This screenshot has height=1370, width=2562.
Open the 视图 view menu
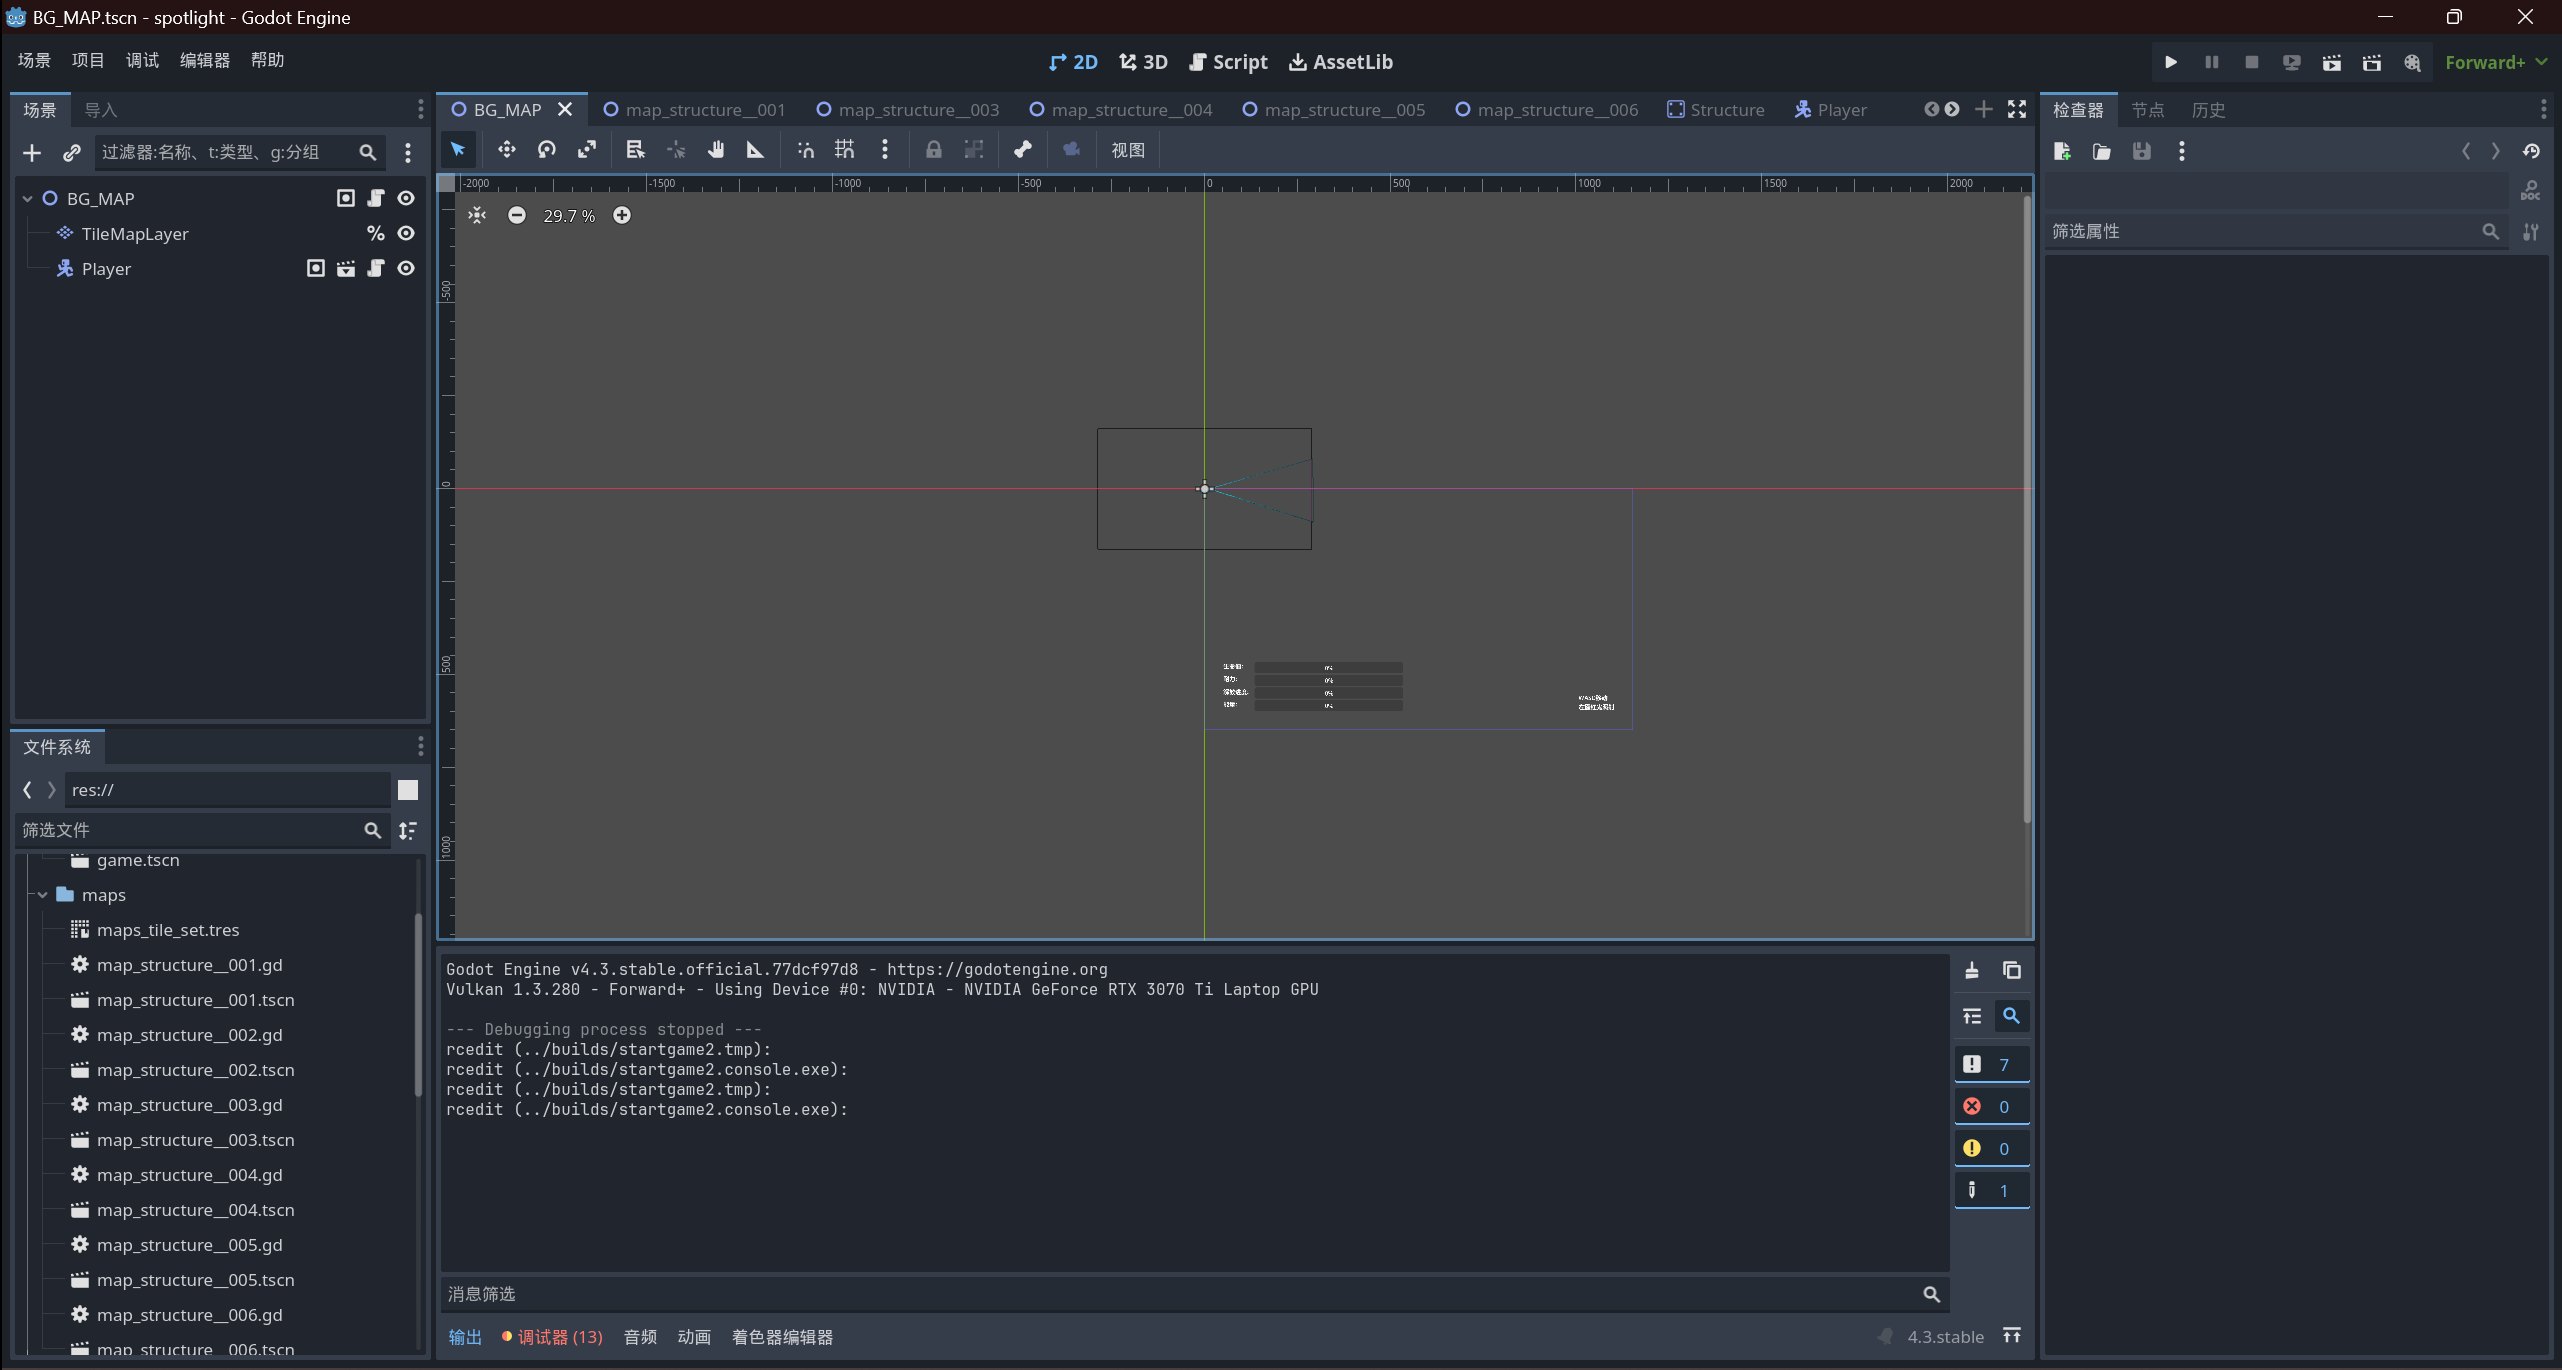click(1128, 150)
